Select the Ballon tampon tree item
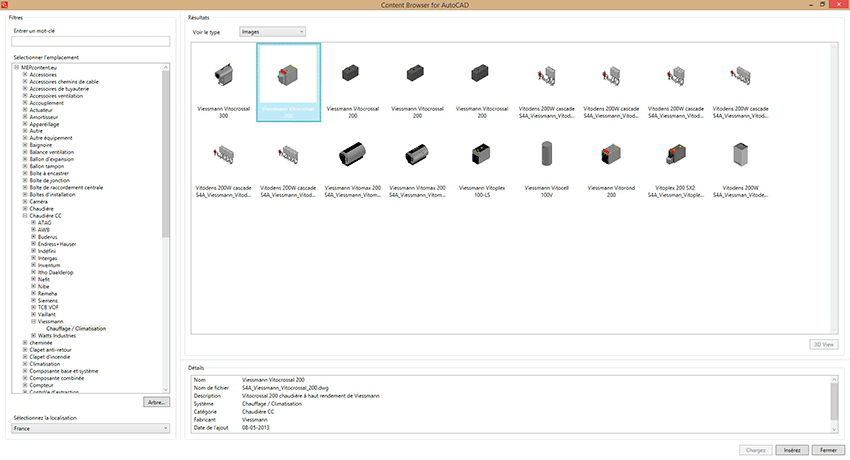 click(47, 166)
